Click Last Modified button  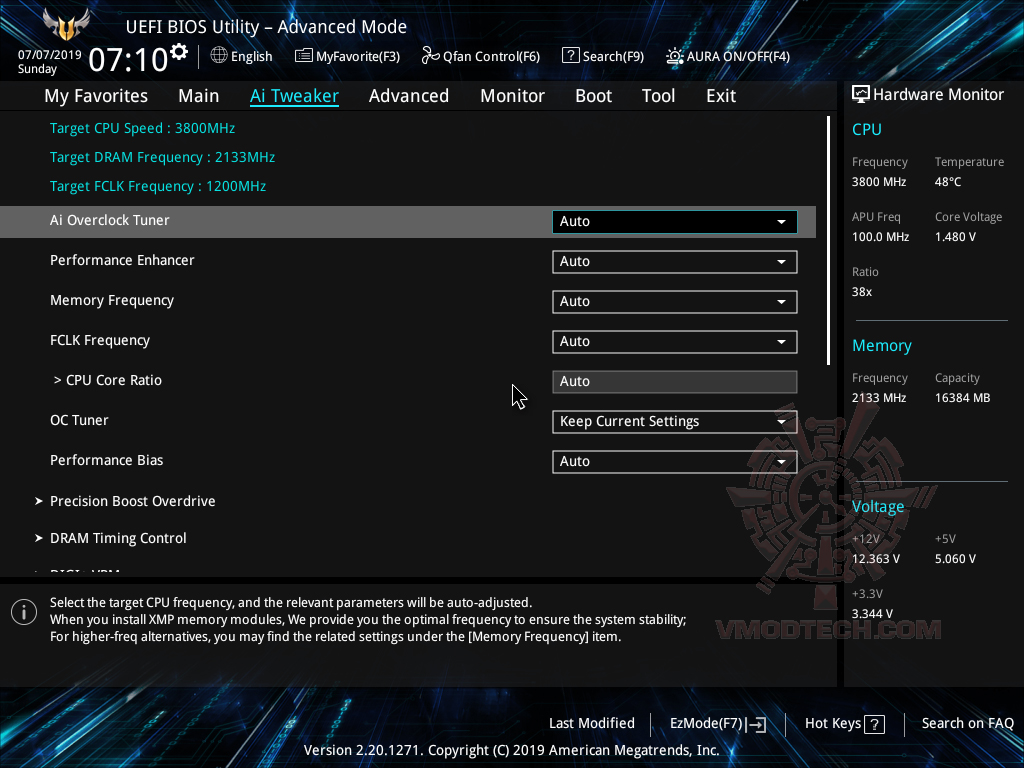click(x=592, y=724)
